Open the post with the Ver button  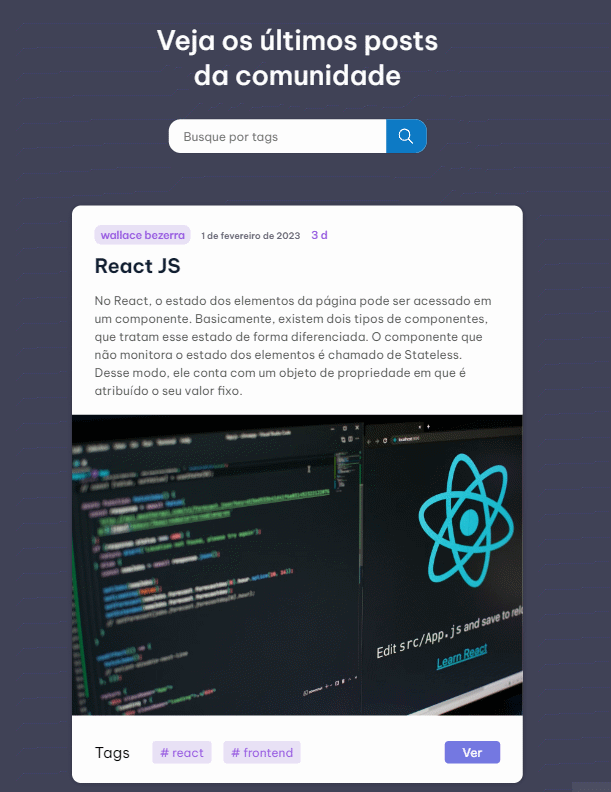[x=472, y=753]
